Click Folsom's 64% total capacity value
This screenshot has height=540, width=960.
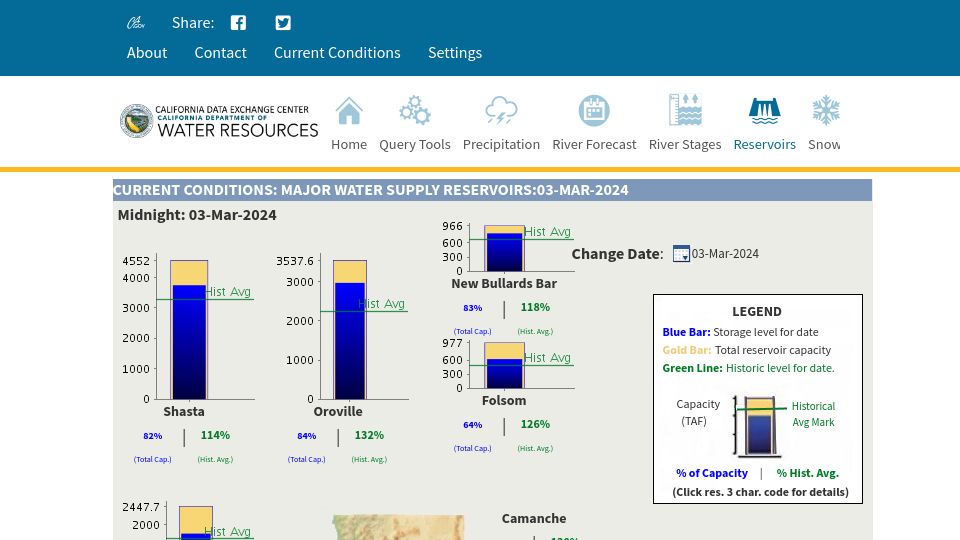(x=473, y=425)
